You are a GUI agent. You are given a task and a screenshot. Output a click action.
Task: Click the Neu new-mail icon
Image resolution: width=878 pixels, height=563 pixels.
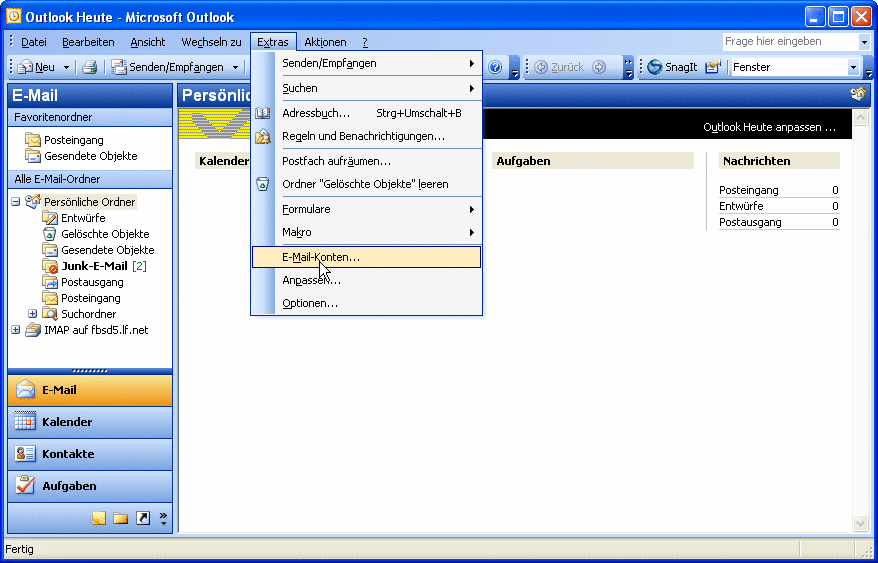(x=25, y=67)
